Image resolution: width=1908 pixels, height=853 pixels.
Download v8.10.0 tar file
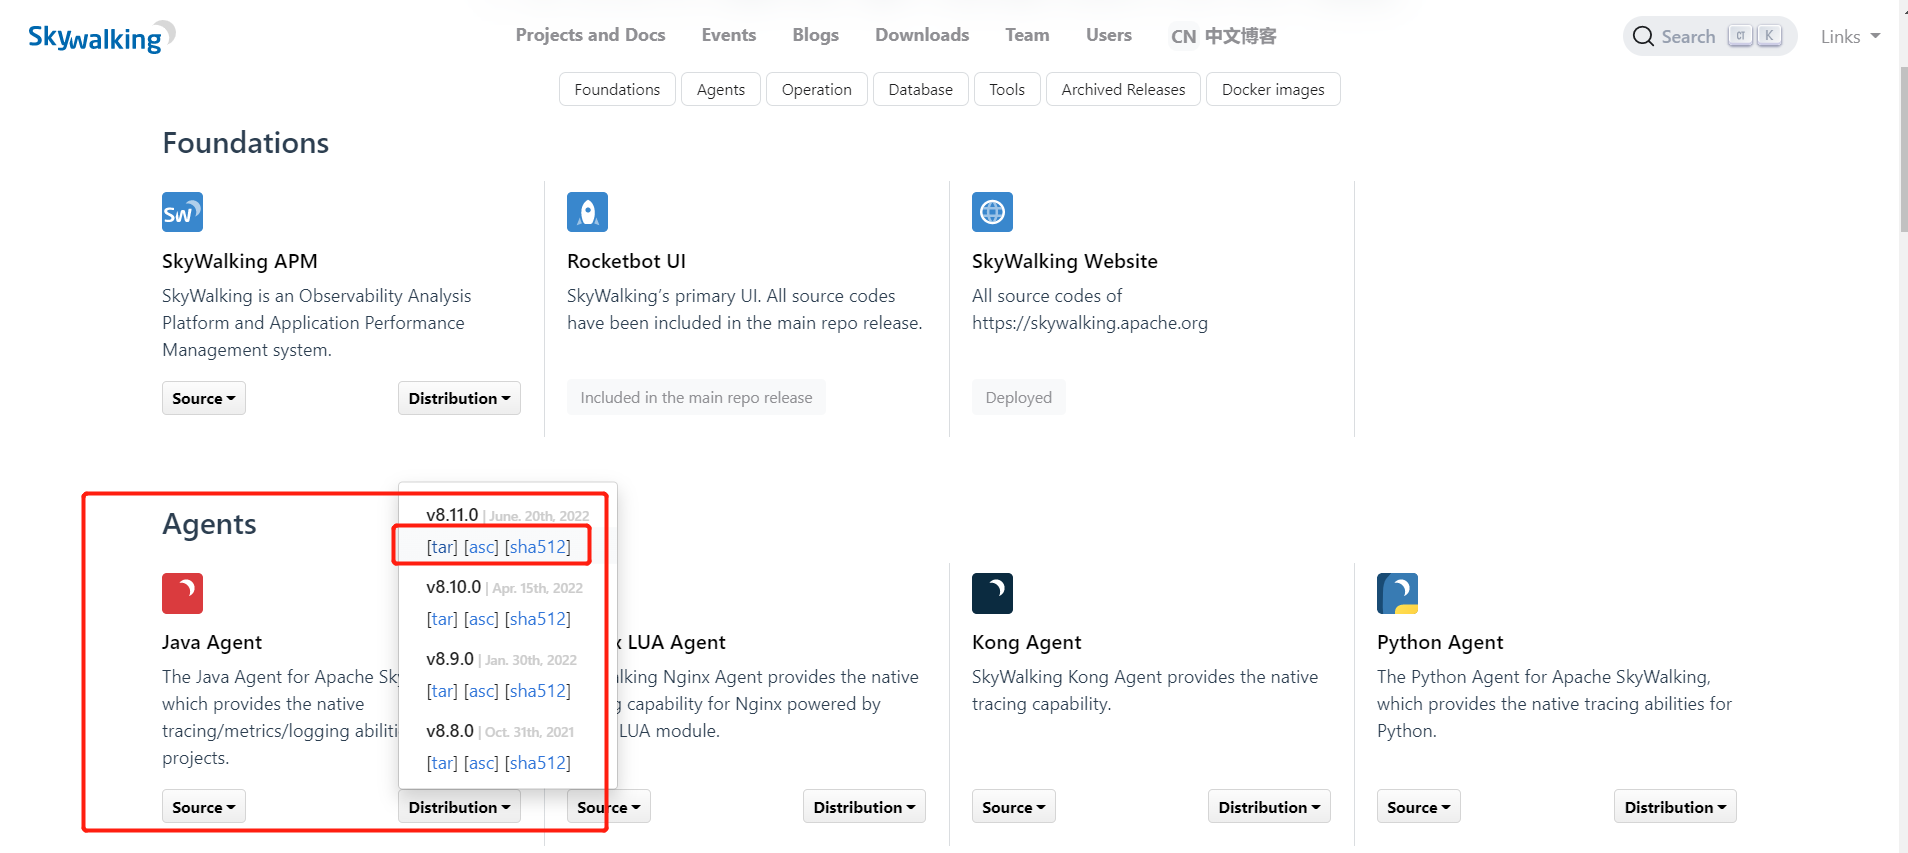(442, 619)
